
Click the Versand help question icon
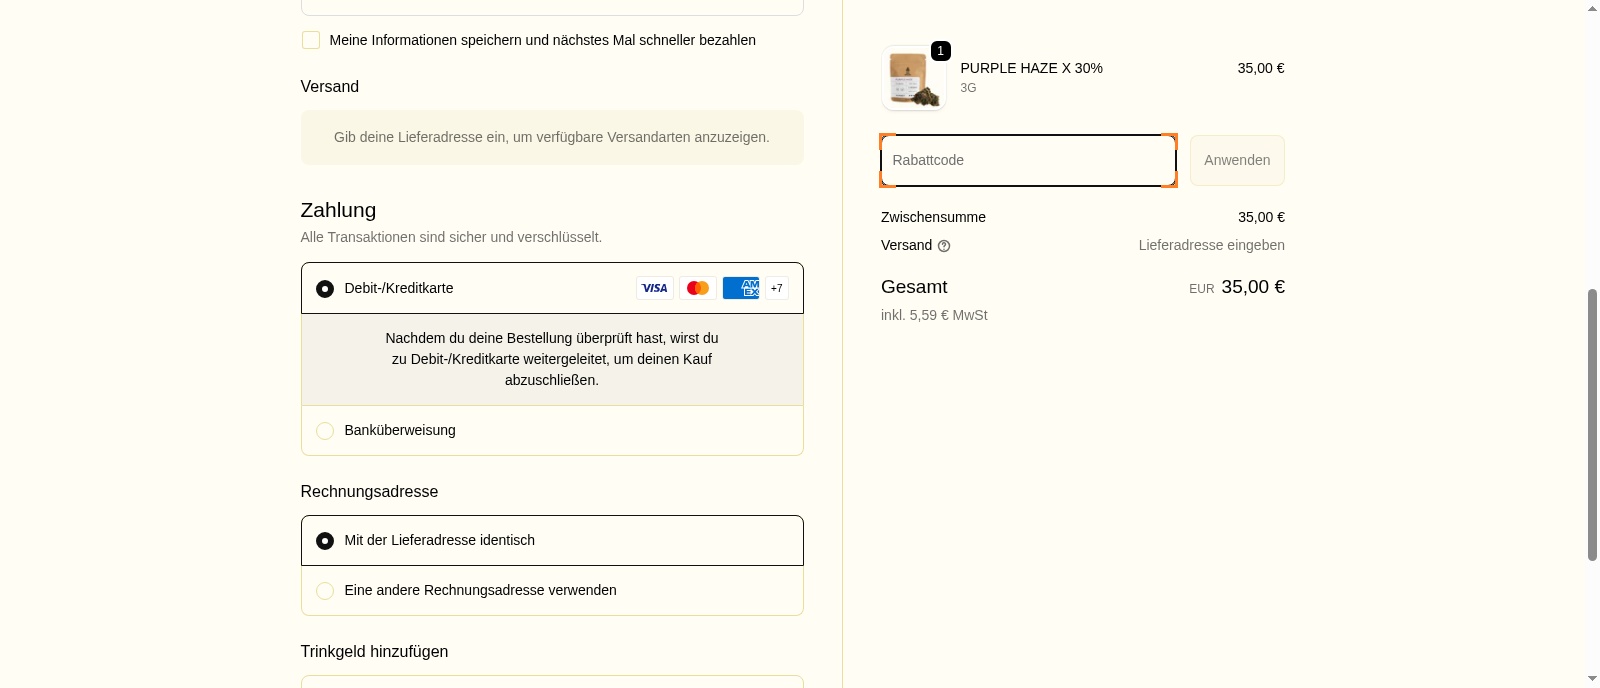(x=944, y=246)
